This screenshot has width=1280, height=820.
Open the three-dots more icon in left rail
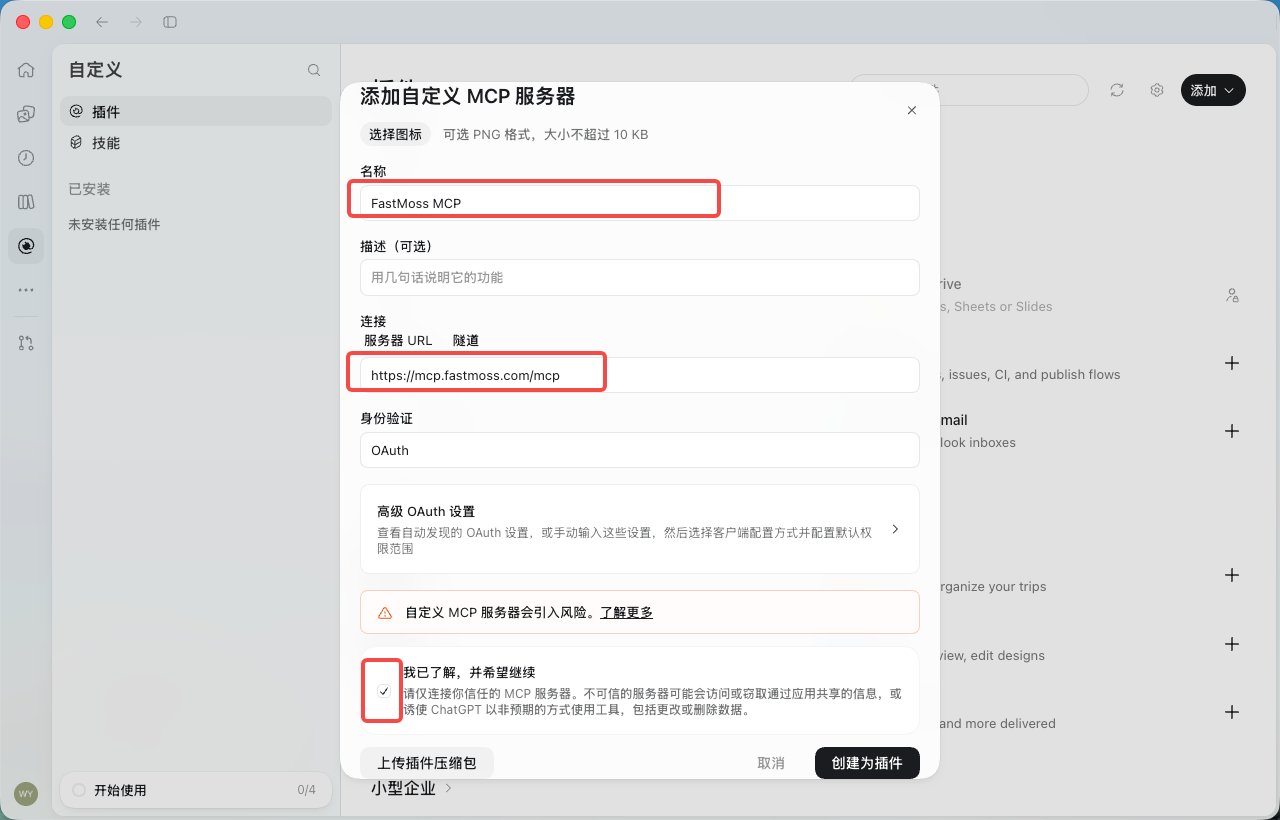pyautogui.click(x=26, y=290)
